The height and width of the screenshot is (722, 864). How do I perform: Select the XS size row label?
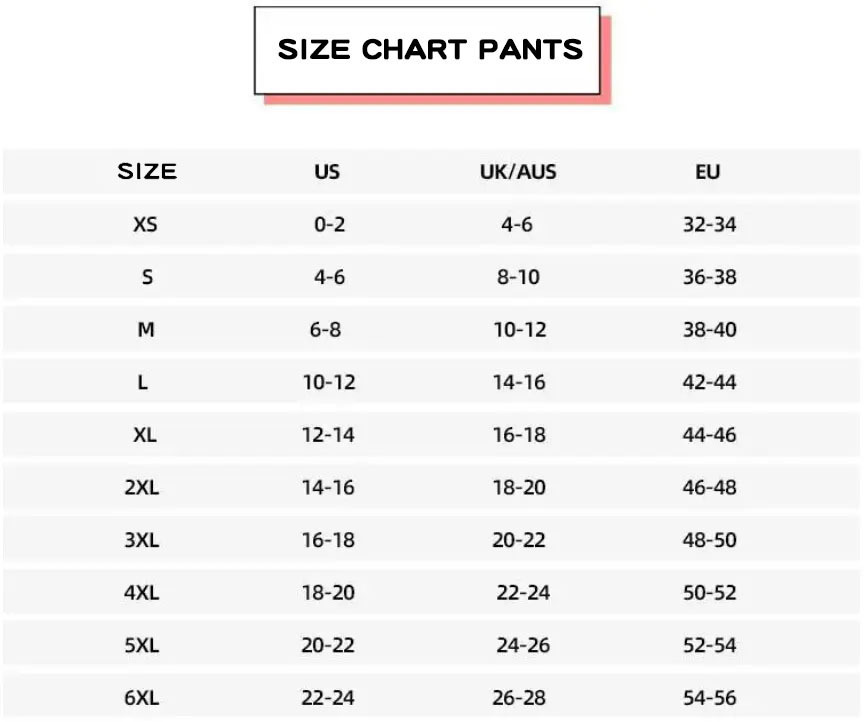pyautogui.click(x=145, y=225)
